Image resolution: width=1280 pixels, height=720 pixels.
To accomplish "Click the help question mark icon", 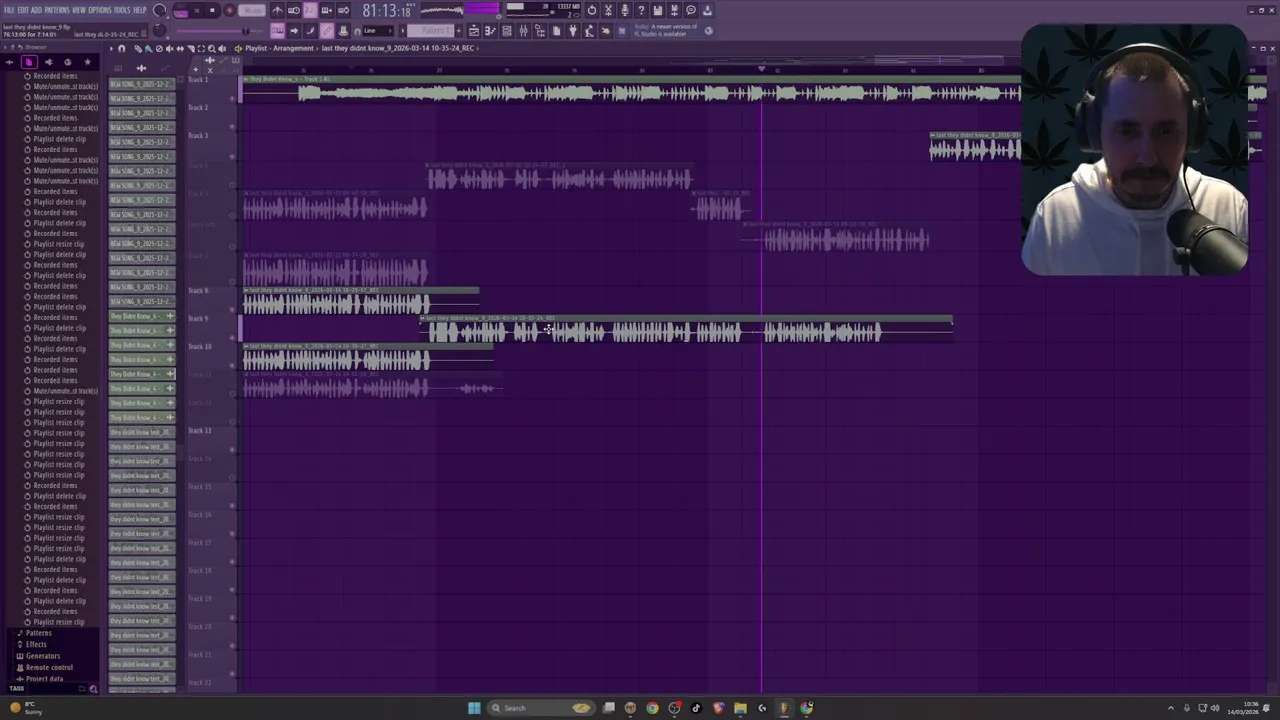I will tap(641, 10).
